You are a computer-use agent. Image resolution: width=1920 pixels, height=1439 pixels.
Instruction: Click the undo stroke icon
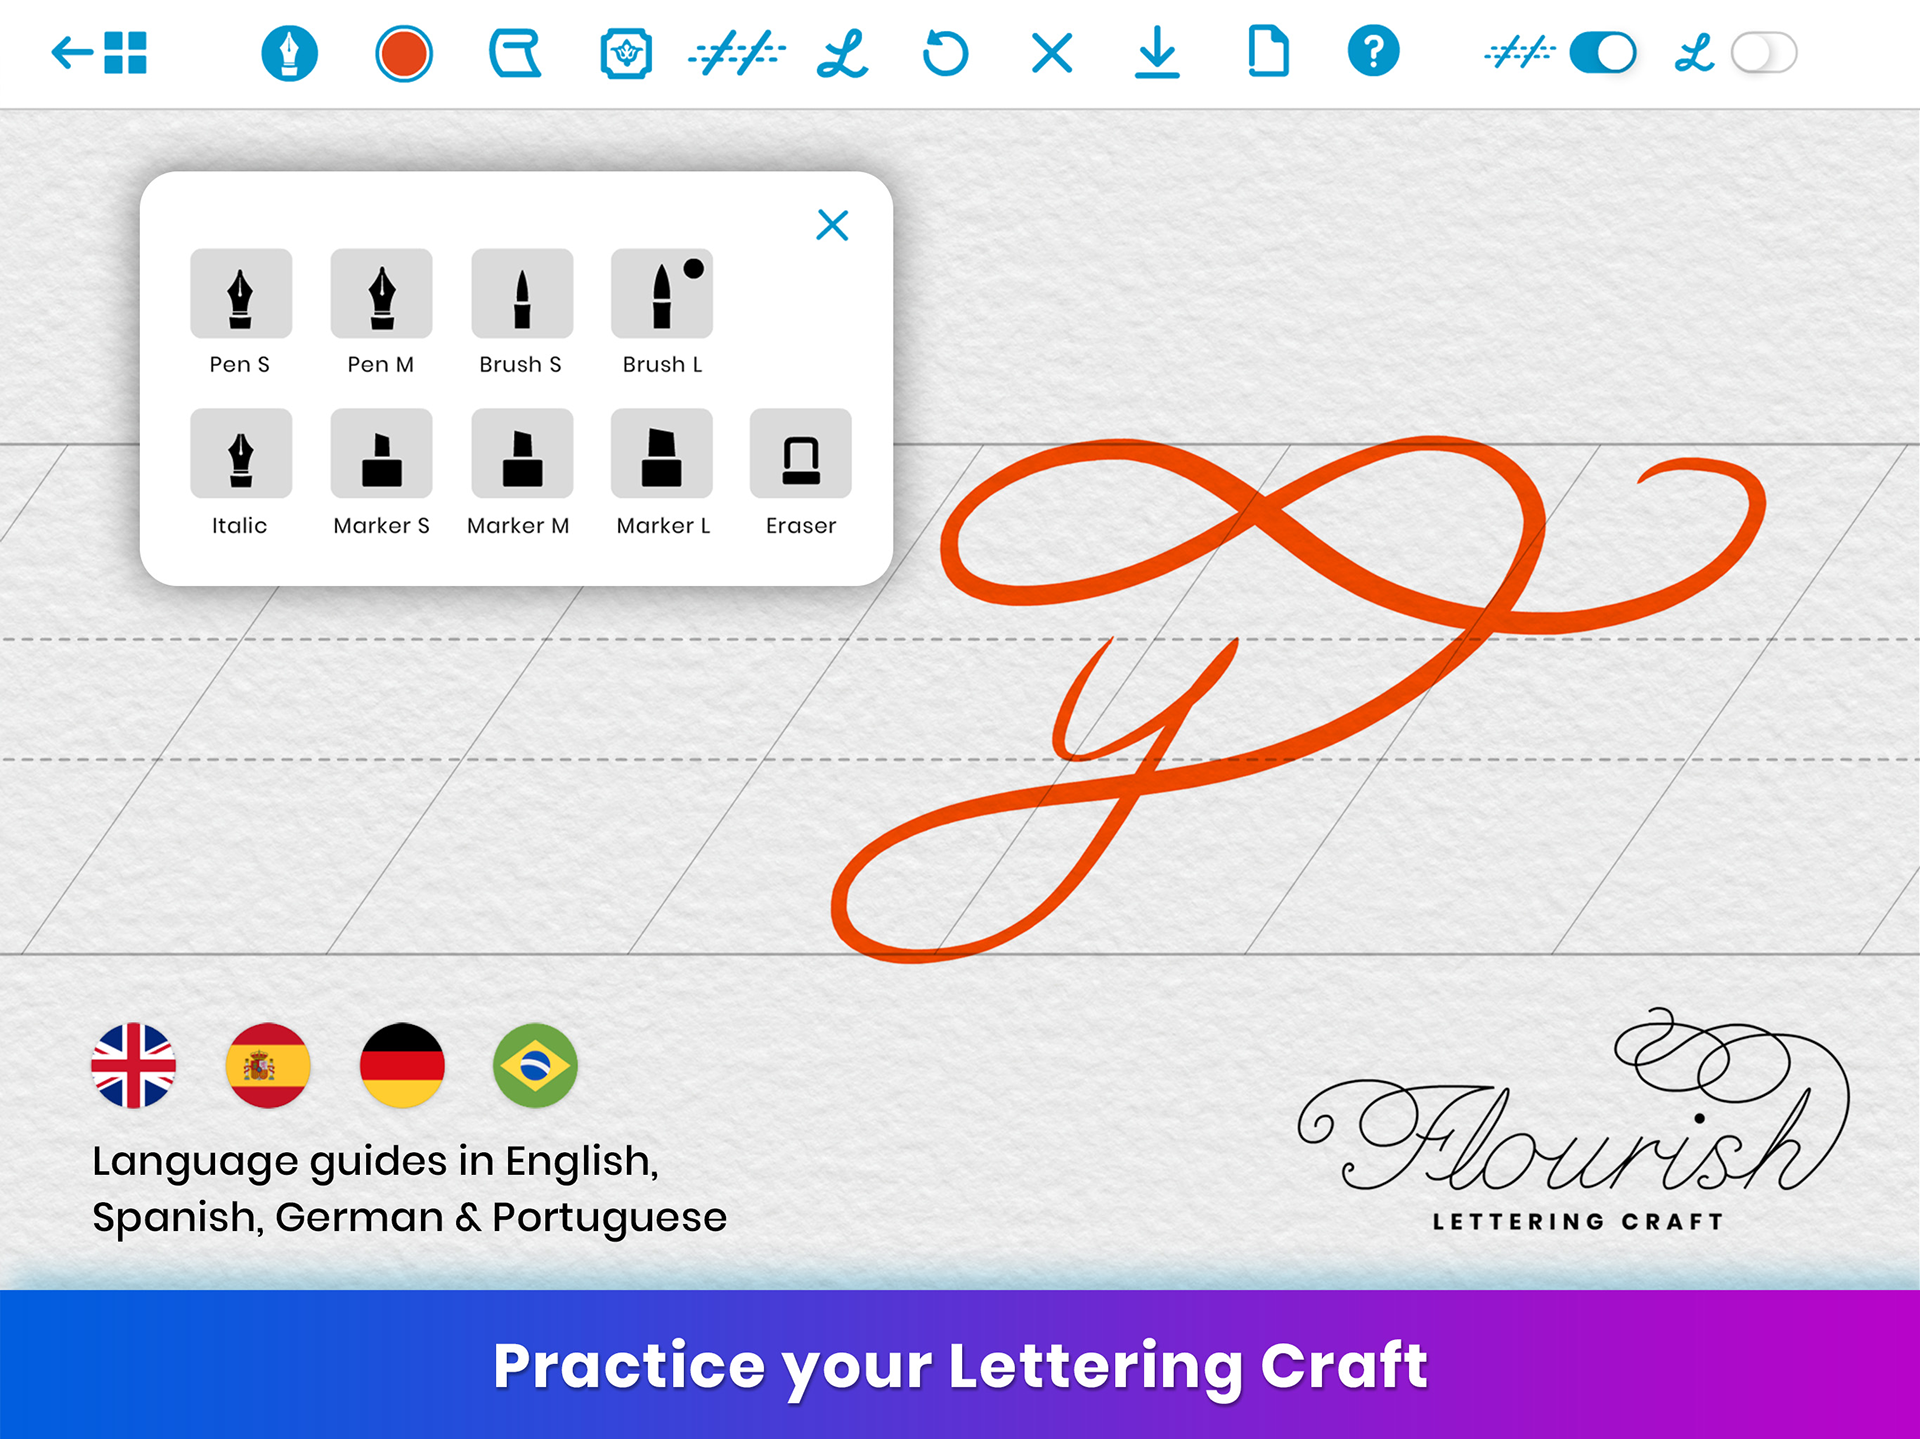[x=944, y=53]
